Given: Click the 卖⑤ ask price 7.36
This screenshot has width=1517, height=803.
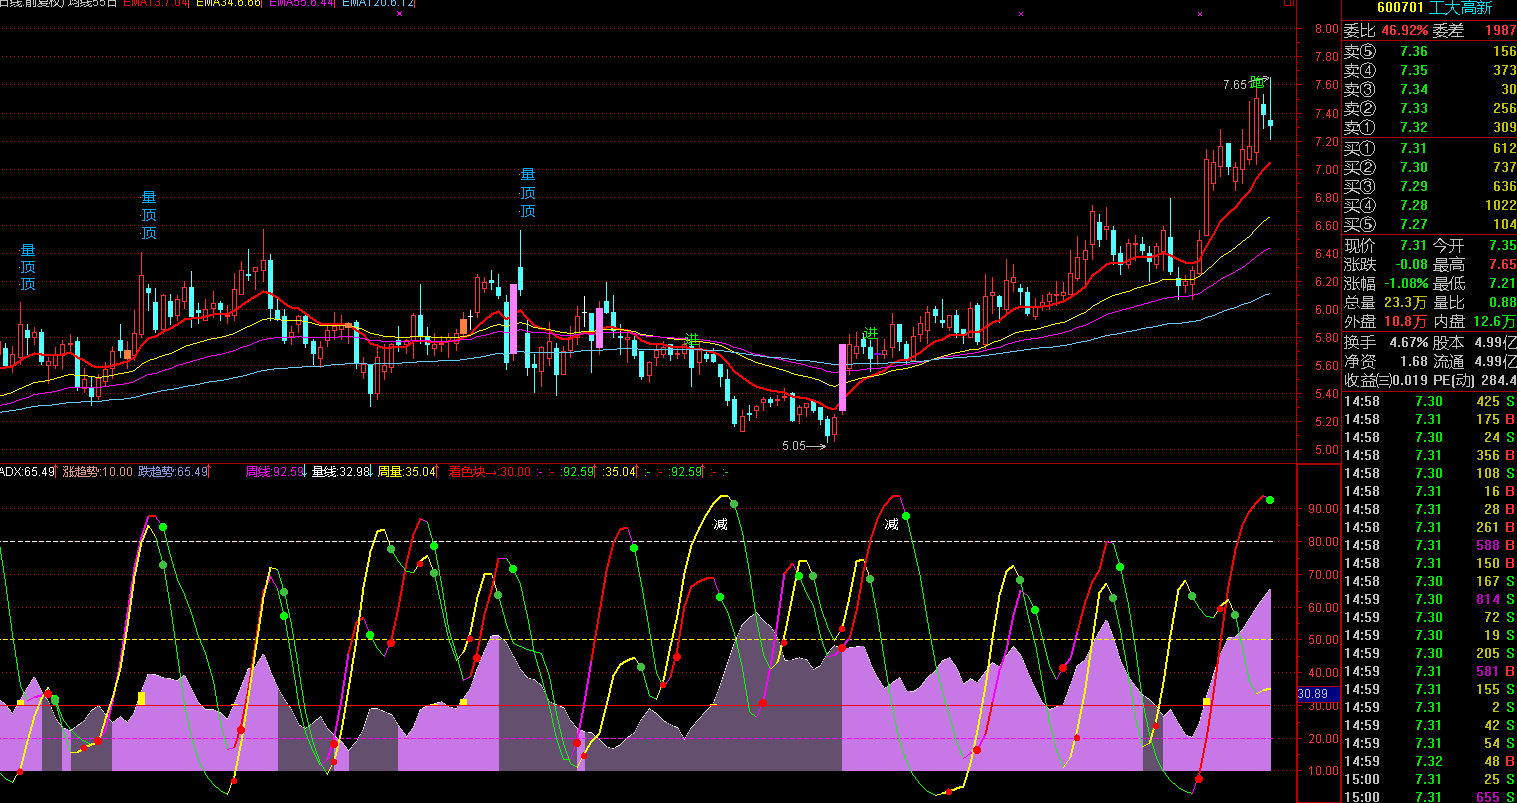Looking at the screenshot, I should click(x=1414, y=52).
